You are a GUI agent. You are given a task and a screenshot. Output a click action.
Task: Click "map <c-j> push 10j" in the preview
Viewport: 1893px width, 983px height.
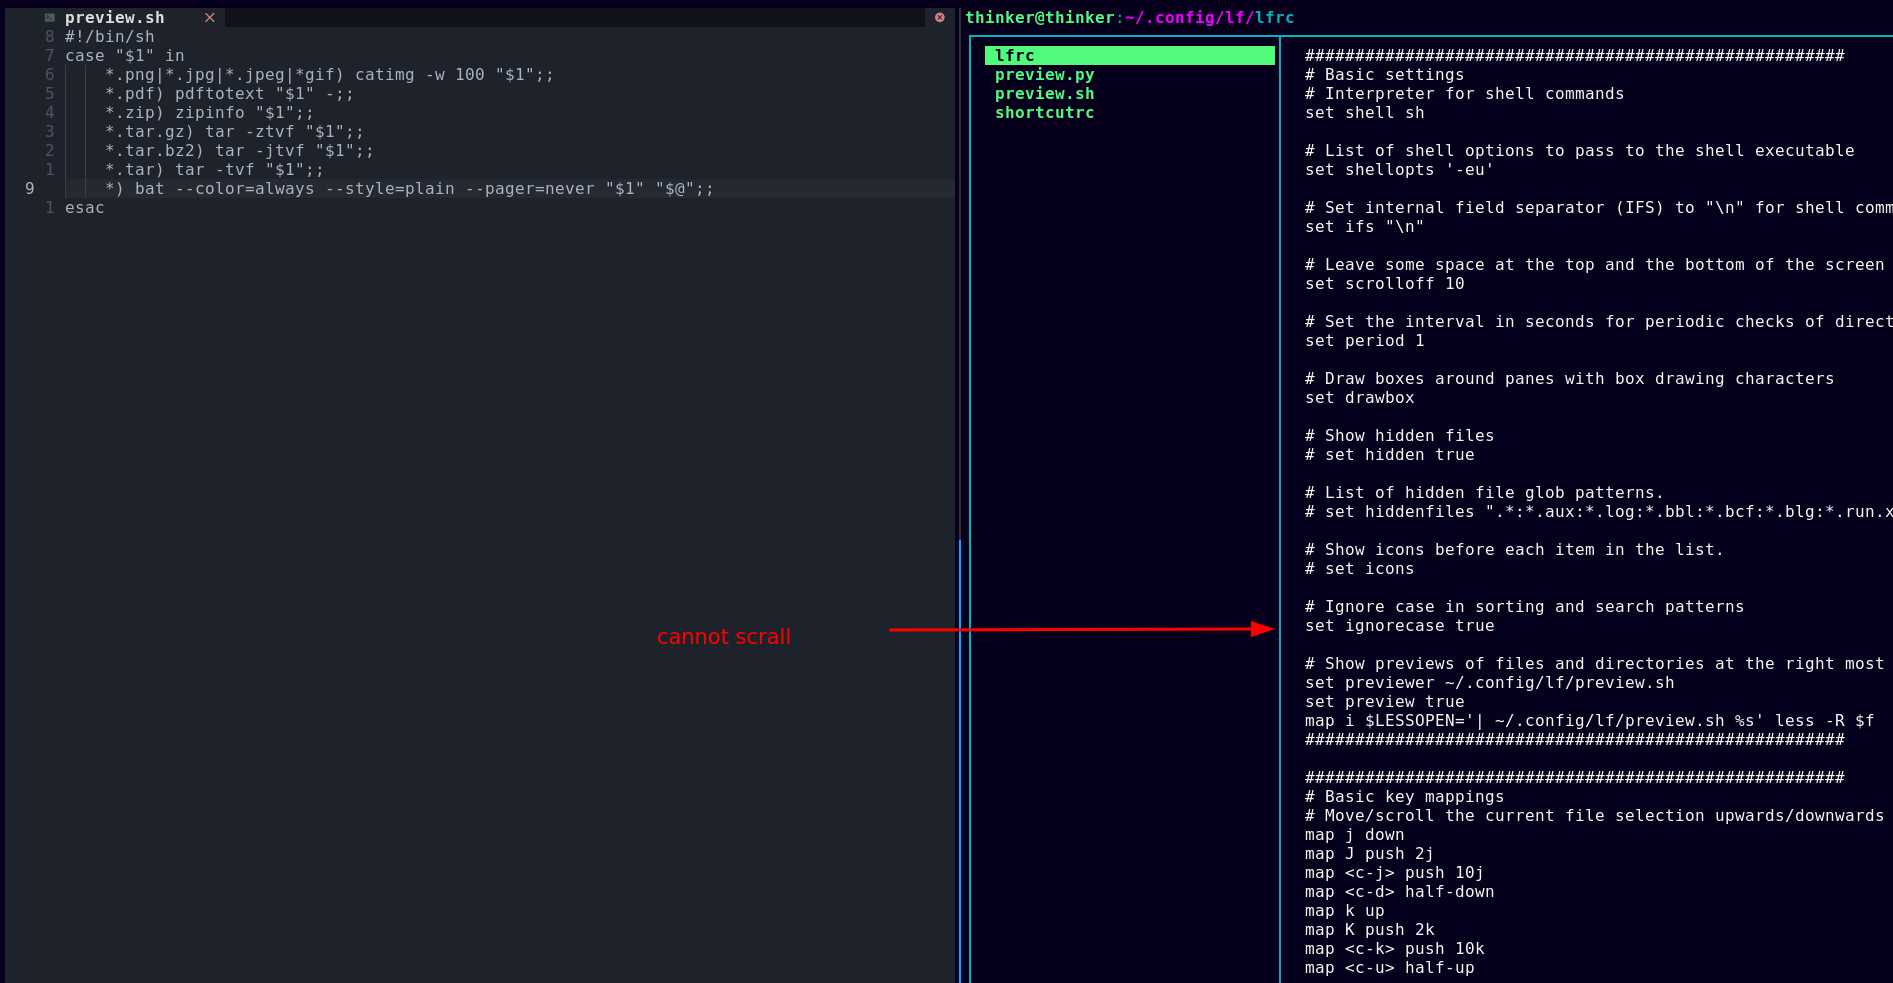[1394, 872]
